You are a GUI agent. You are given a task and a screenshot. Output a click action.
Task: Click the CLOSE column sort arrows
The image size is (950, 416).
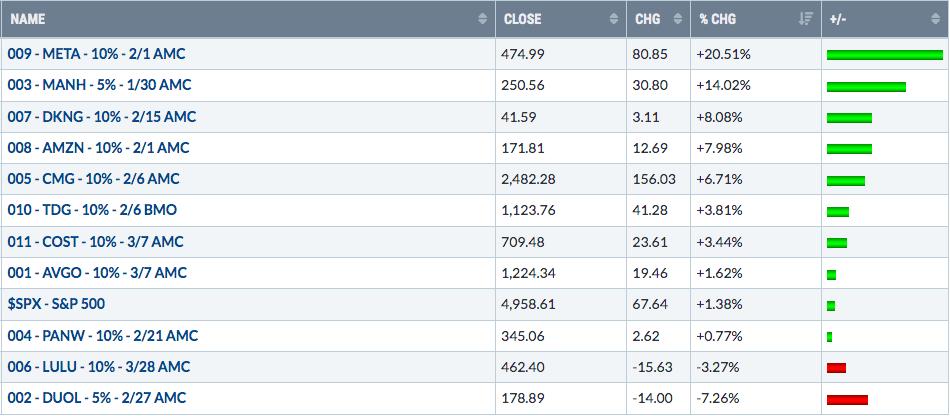coord(614,19)
